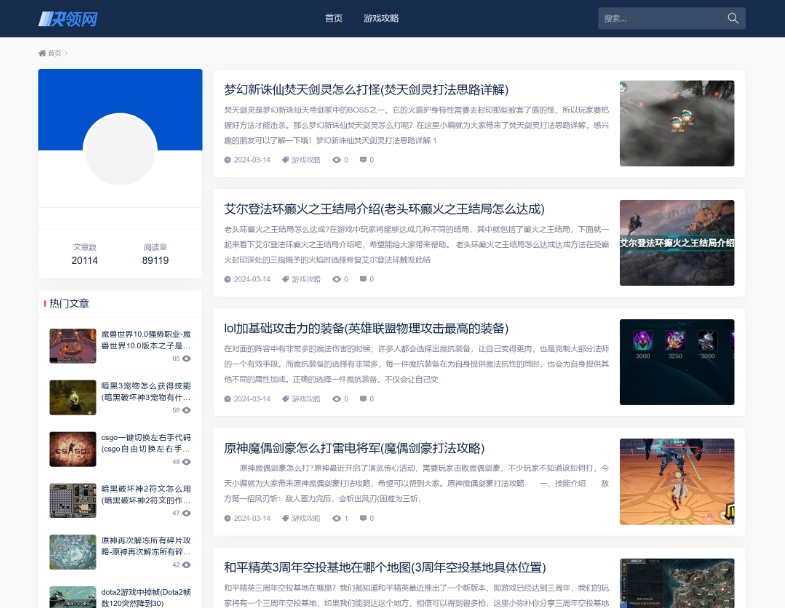This screenshot has width=785, height=608.
Task: Click the tag icon on 艾尔登法环 article
Action: pyautogui.click(x=285, y=279)
